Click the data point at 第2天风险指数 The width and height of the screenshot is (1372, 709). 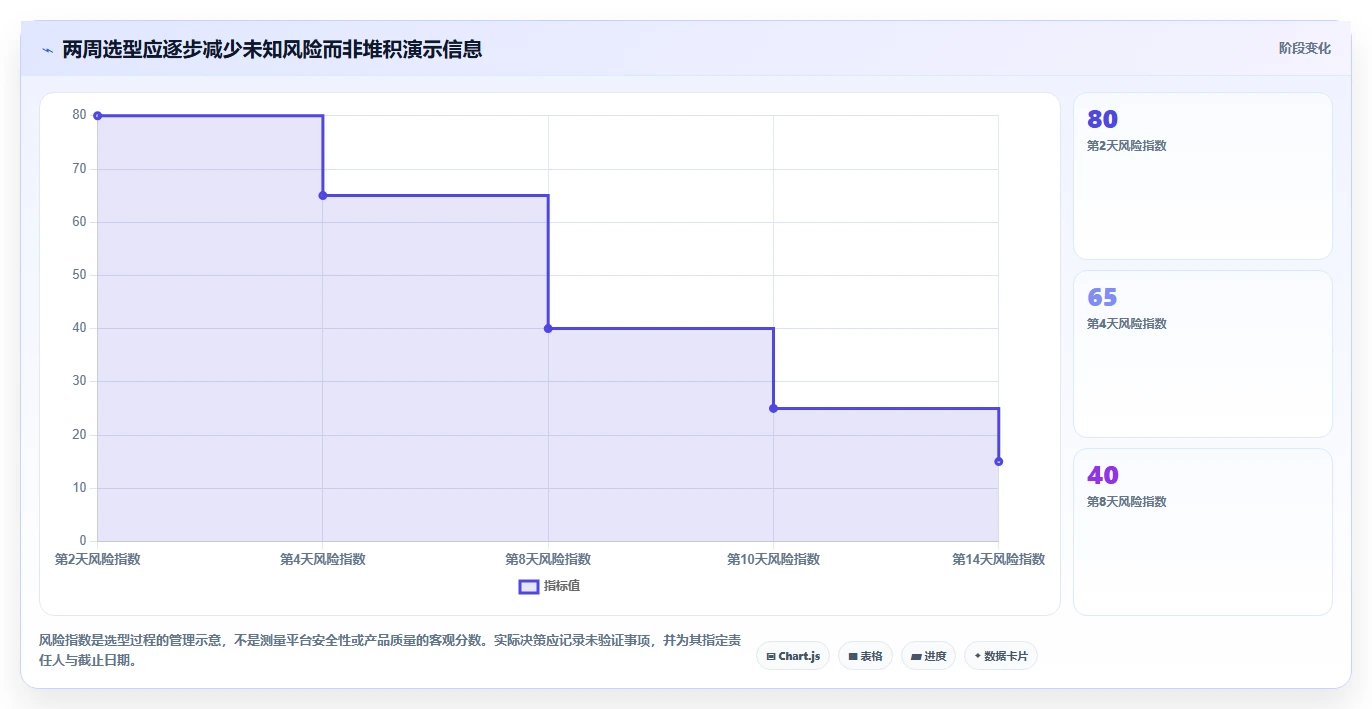(97, 116)
